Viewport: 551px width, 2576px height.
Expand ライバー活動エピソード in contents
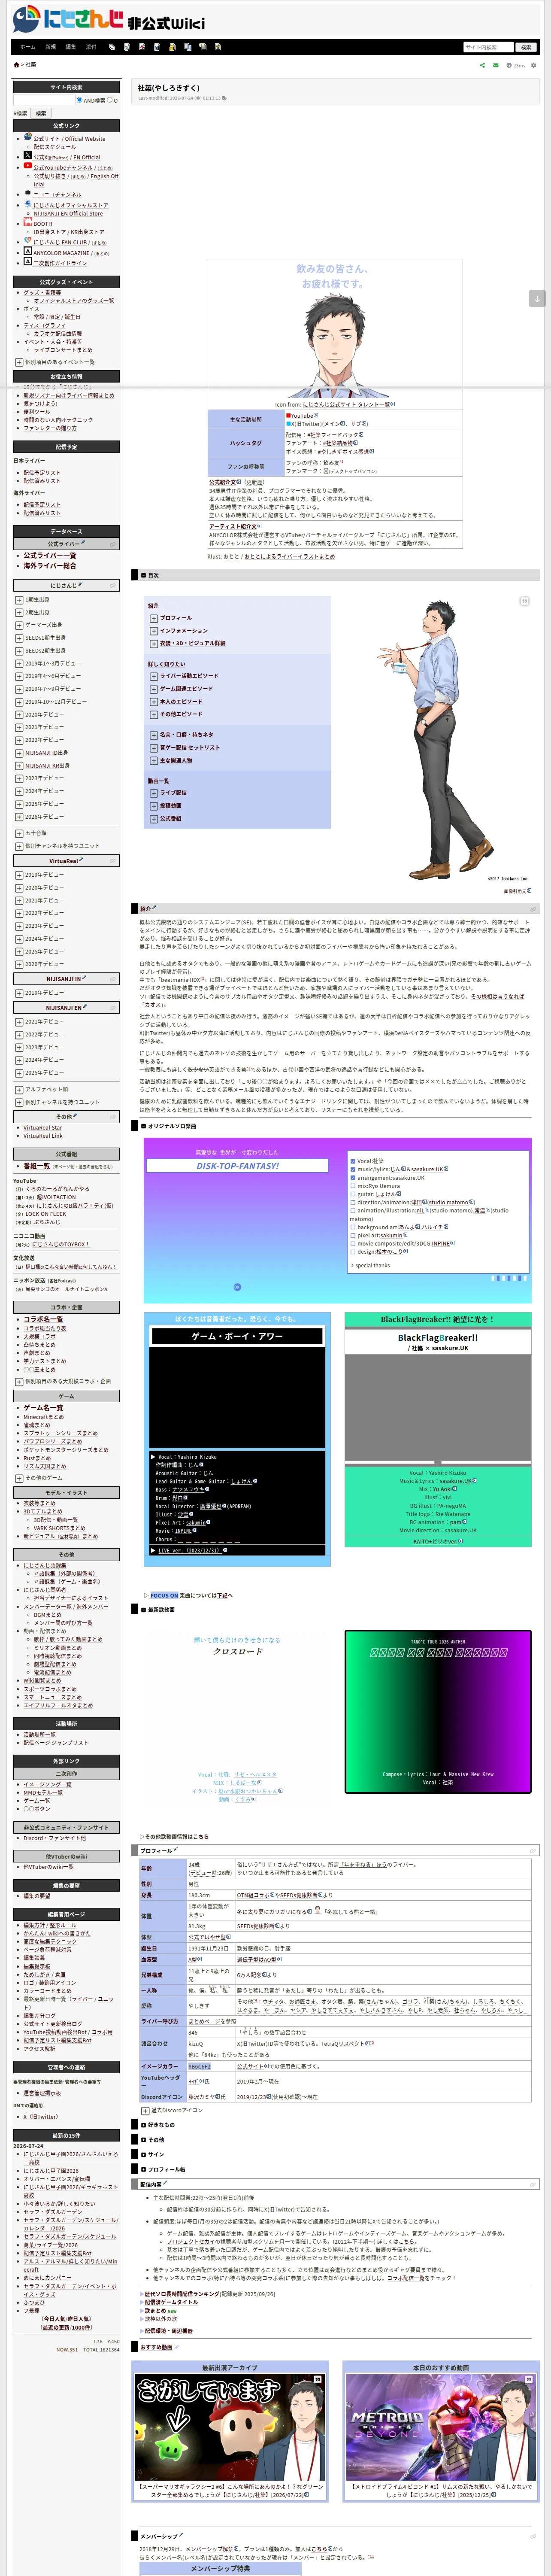coord(153,676)
